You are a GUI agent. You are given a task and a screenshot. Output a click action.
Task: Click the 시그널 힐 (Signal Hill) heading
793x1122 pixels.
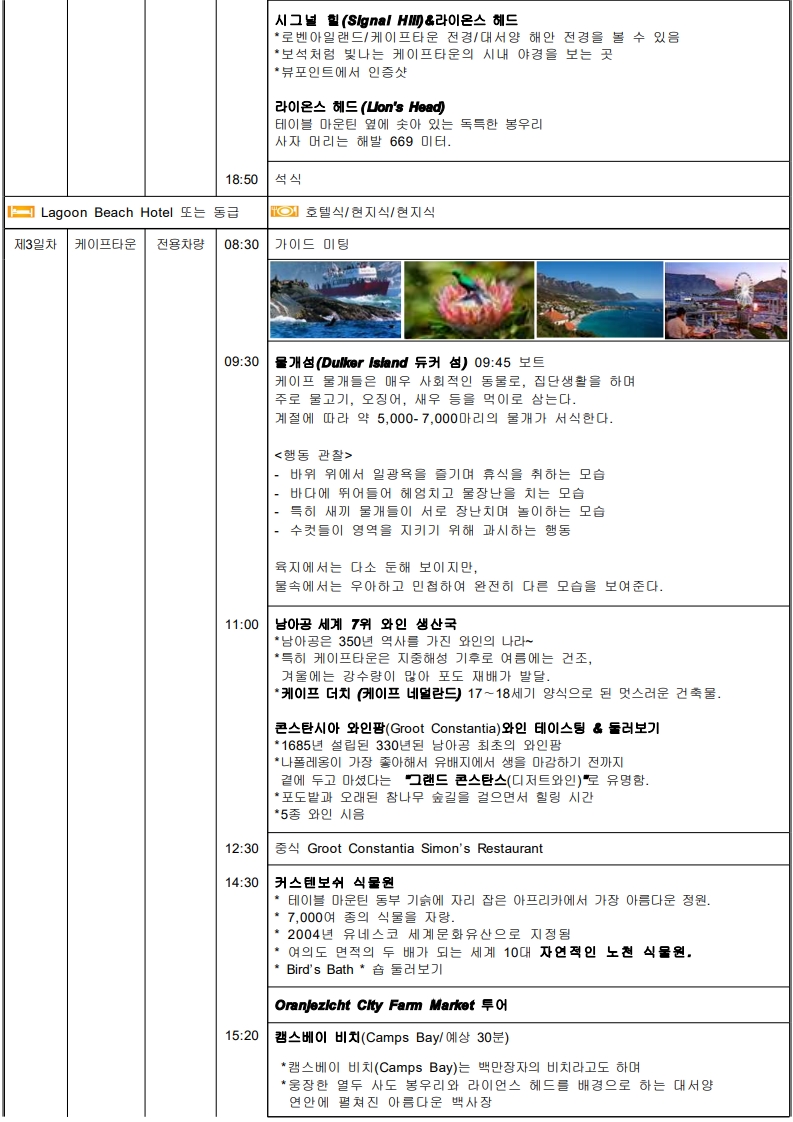tap(396, 20)
